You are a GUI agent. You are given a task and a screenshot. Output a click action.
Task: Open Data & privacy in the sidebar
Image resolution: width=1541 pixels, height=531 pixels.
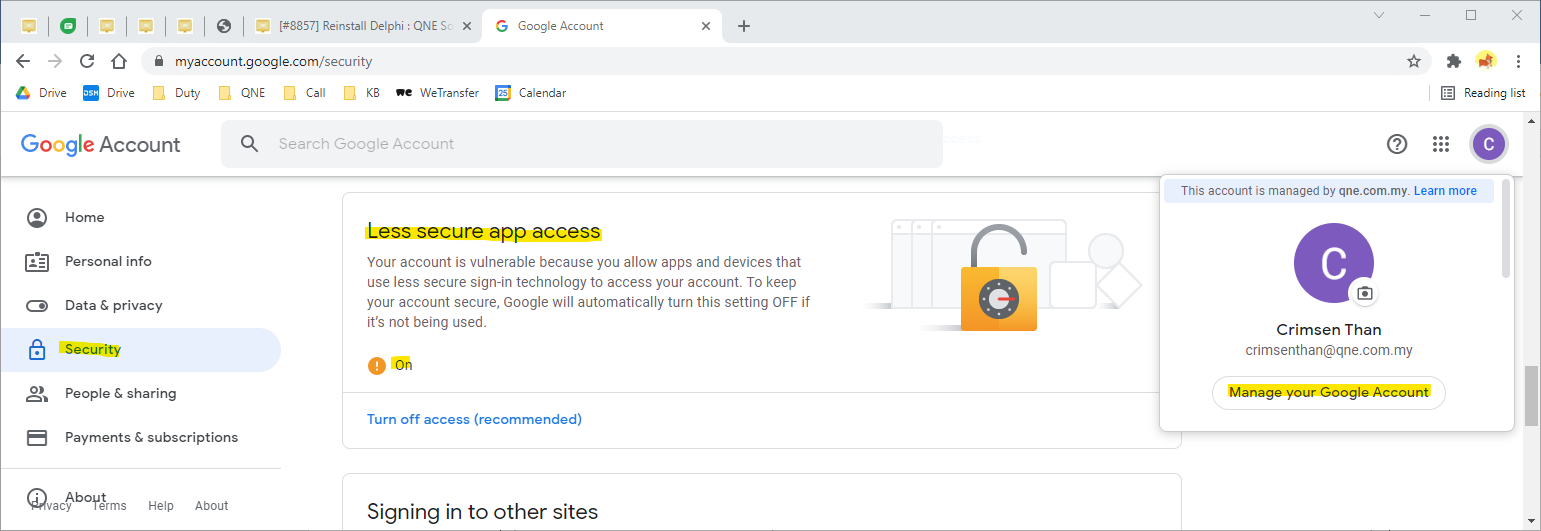141,305
